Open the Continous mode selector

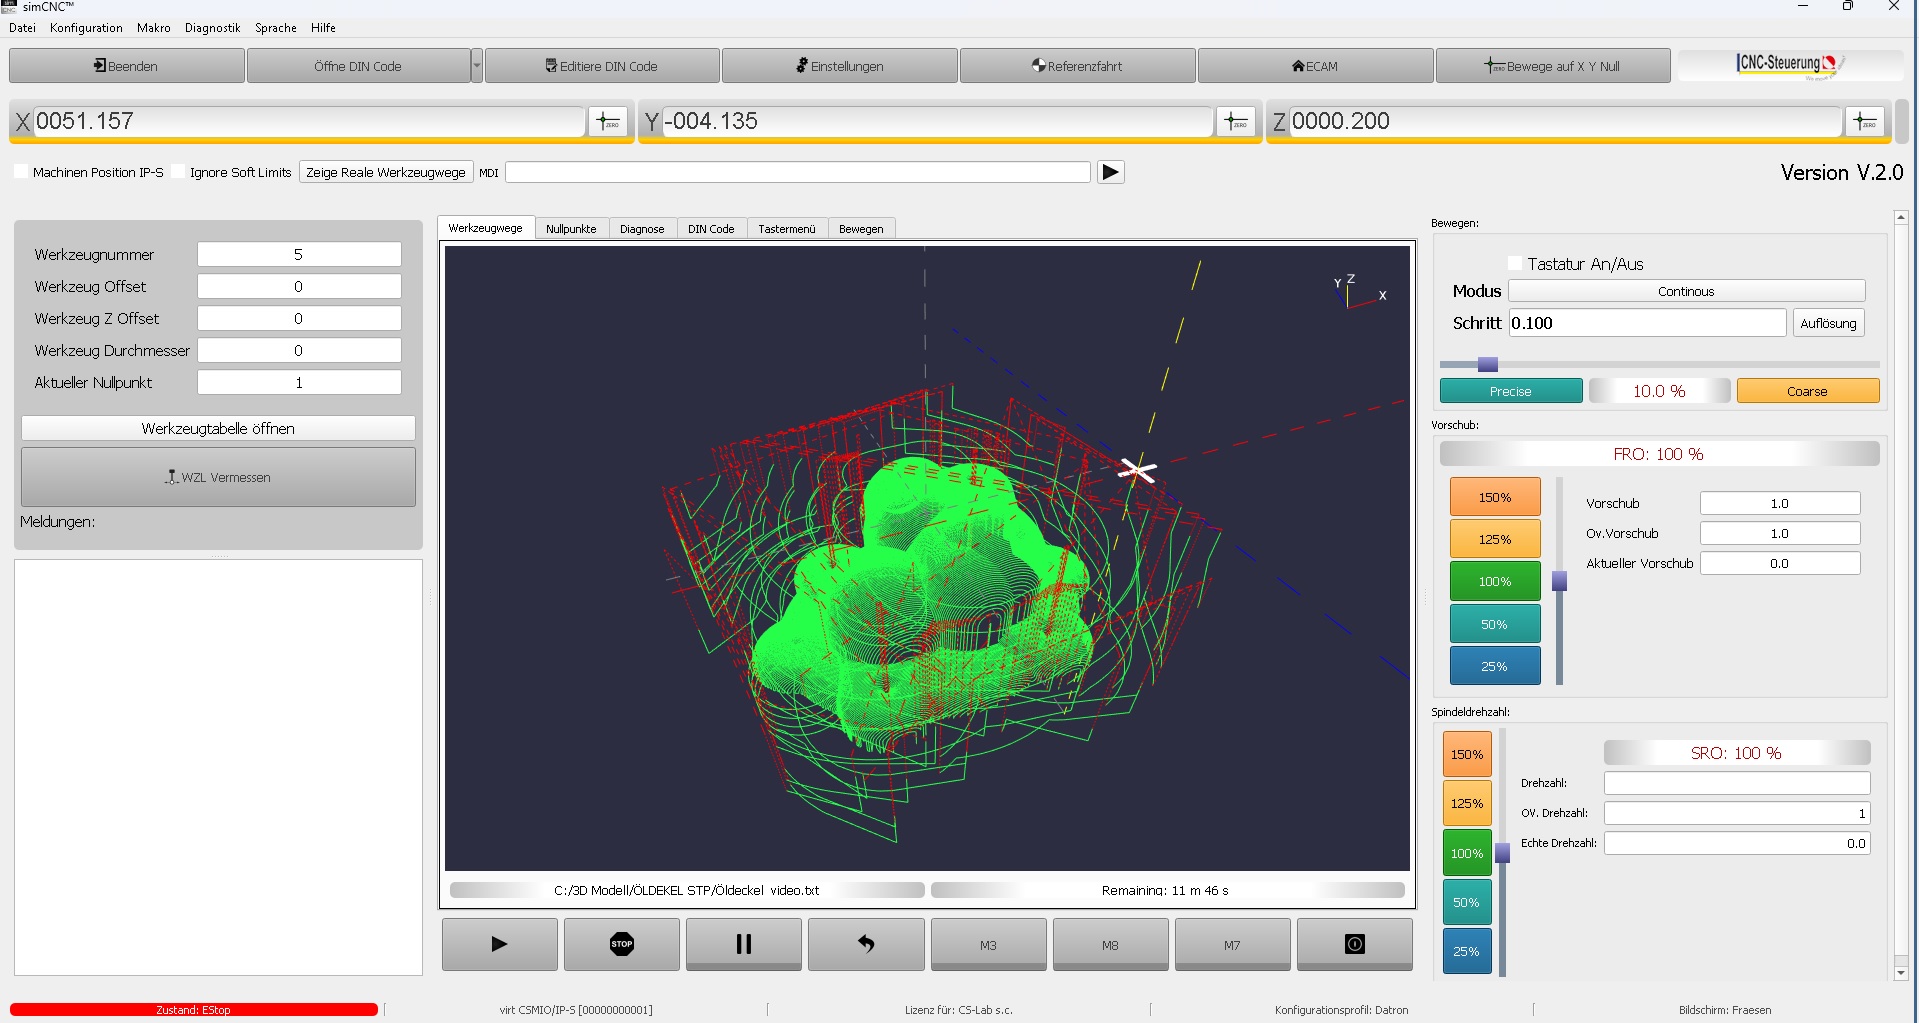coord(1686,290)
